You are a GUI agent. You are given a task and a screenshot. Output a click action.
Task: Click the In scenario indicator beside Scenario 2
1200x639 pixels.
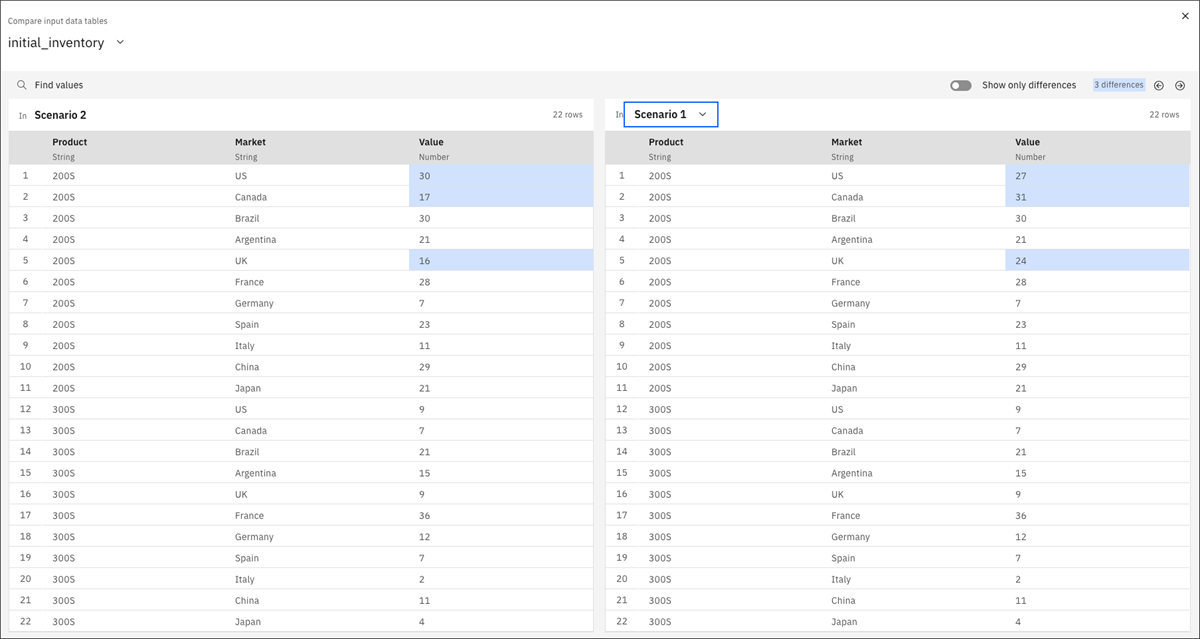21,114
